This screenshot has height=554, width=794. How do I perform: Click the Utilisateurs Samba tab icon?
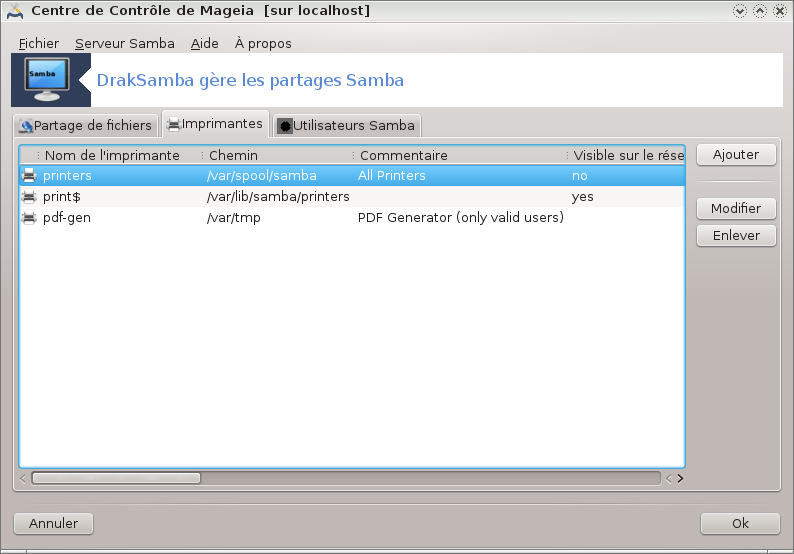click(x=284, y=126)
